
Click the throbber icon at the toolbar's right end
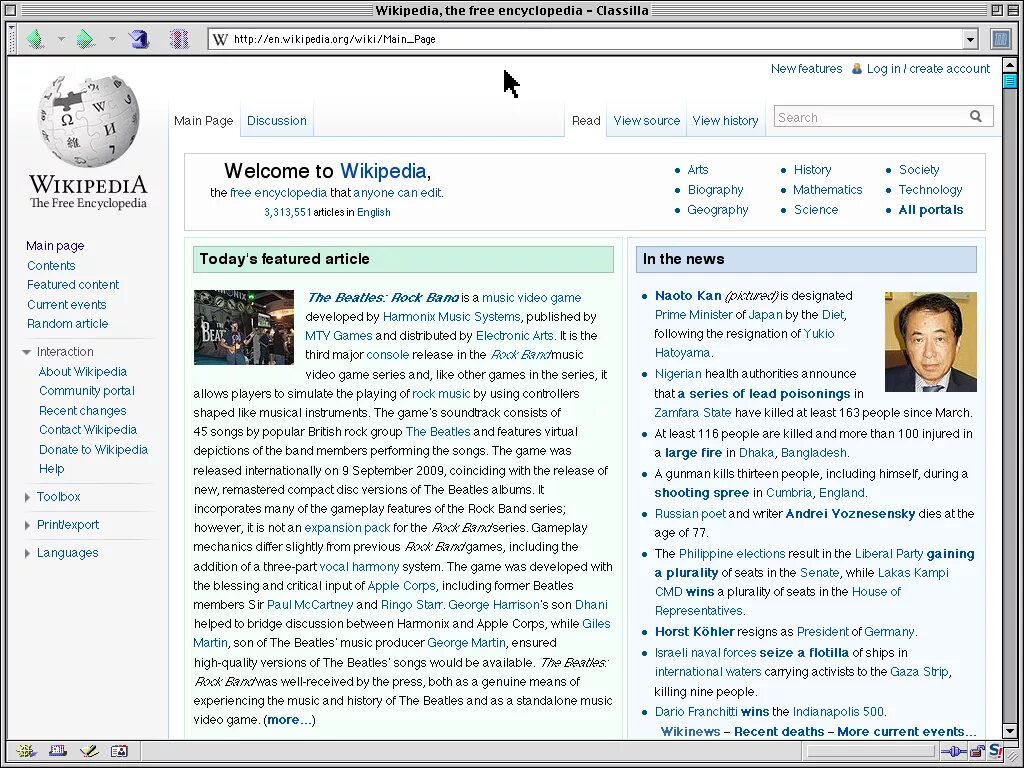[x=1000, y=39]
